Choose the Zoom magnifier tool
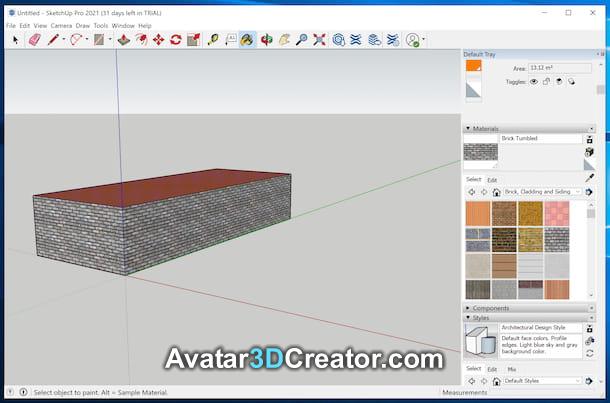Screen dimensions: 610x403 pos(301,40)
